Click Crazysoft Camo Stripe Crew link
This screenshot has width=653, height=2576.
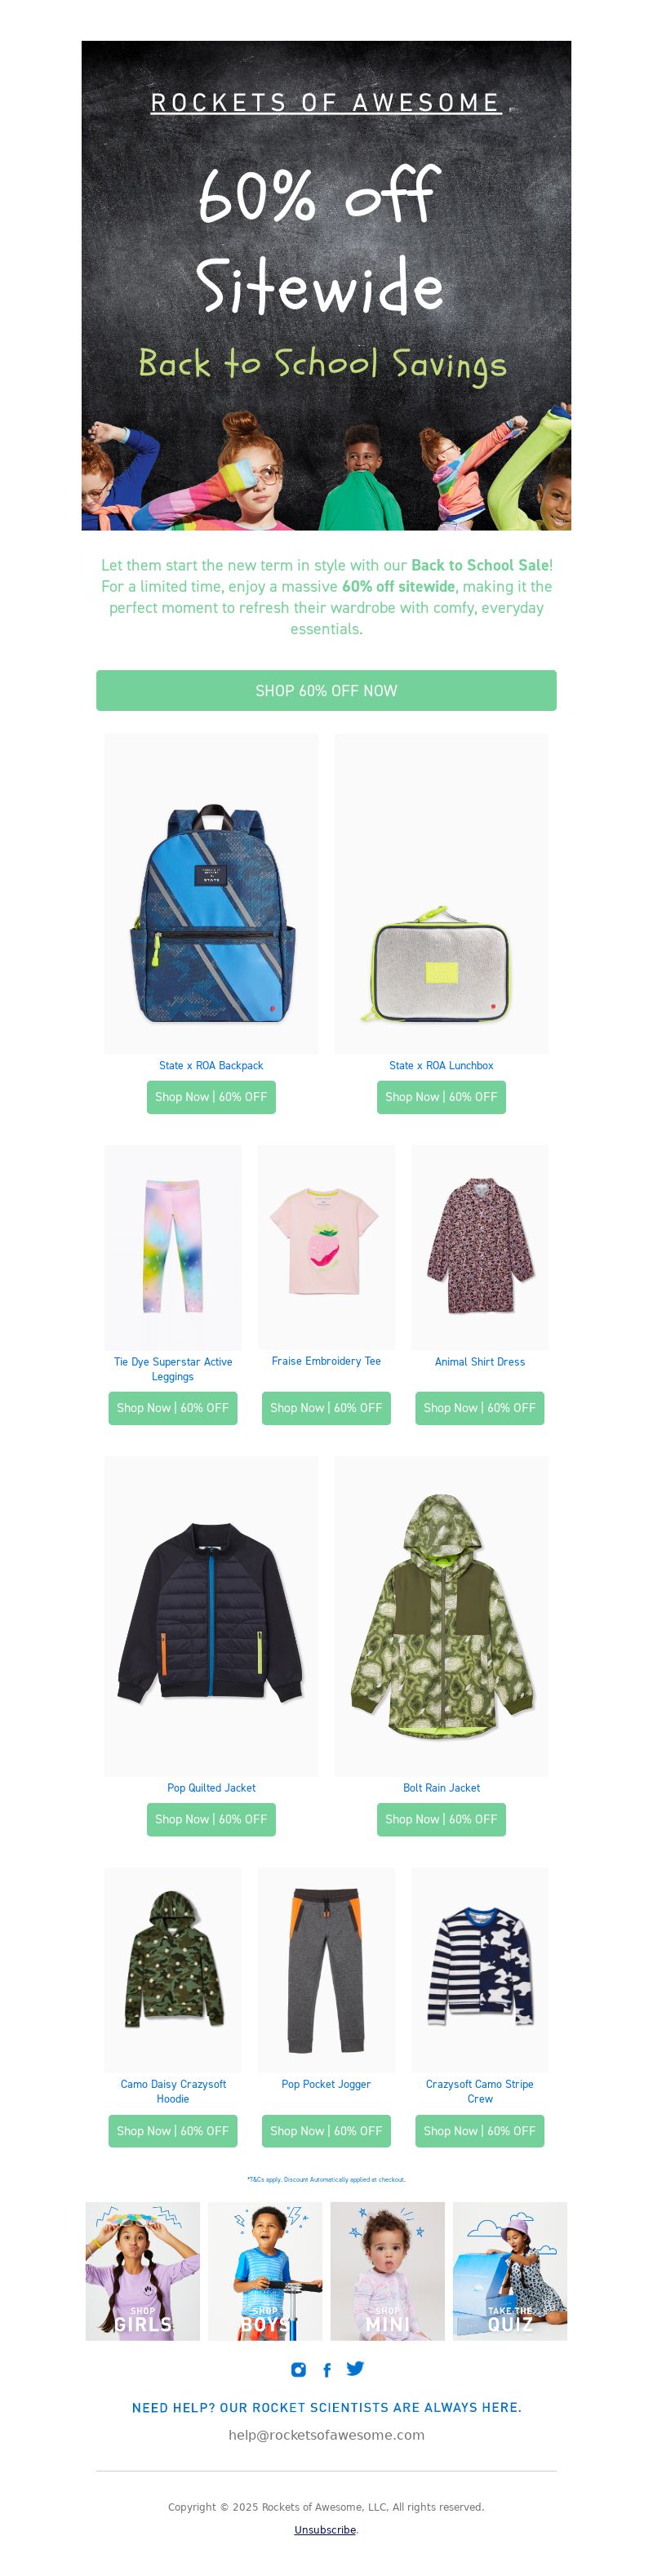click(x=480, y=2091)
